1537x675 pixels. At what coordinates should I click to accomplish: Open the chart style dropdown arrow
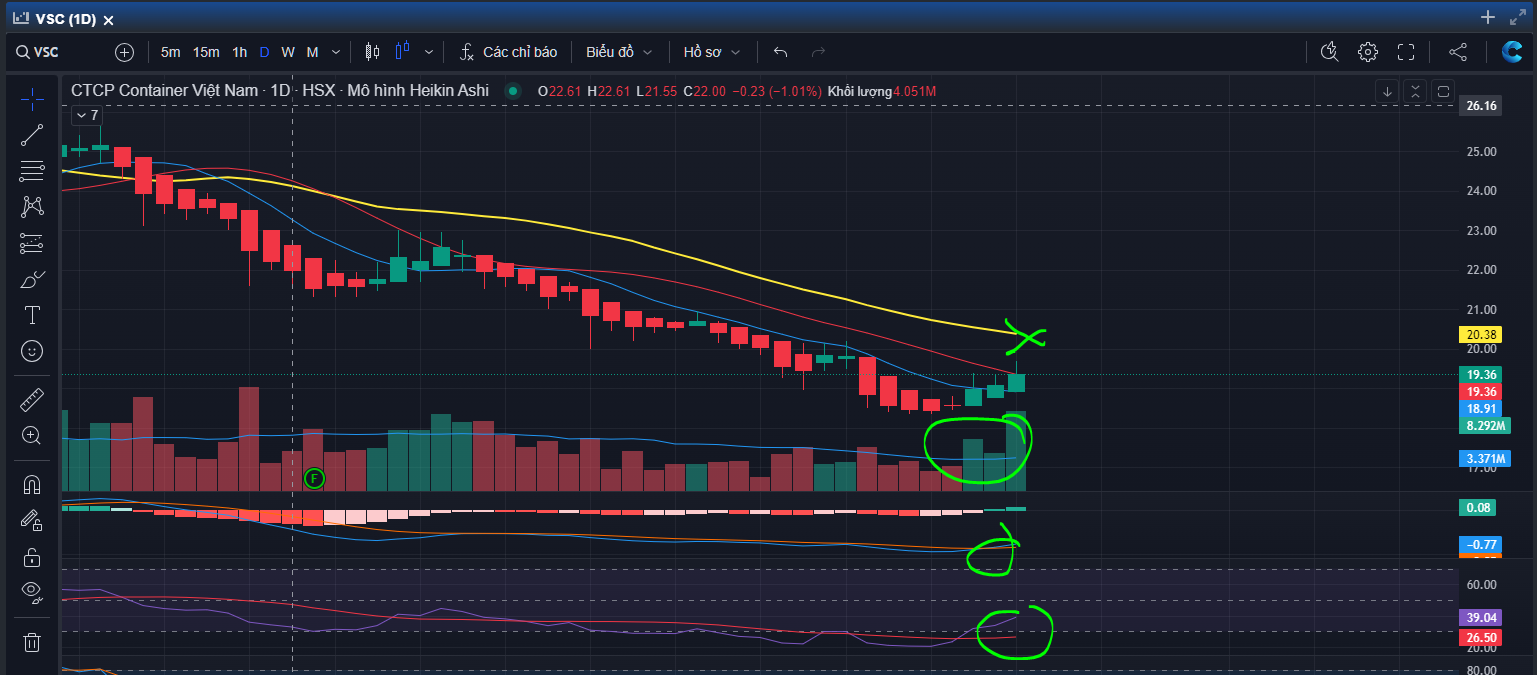click(430, 52)
